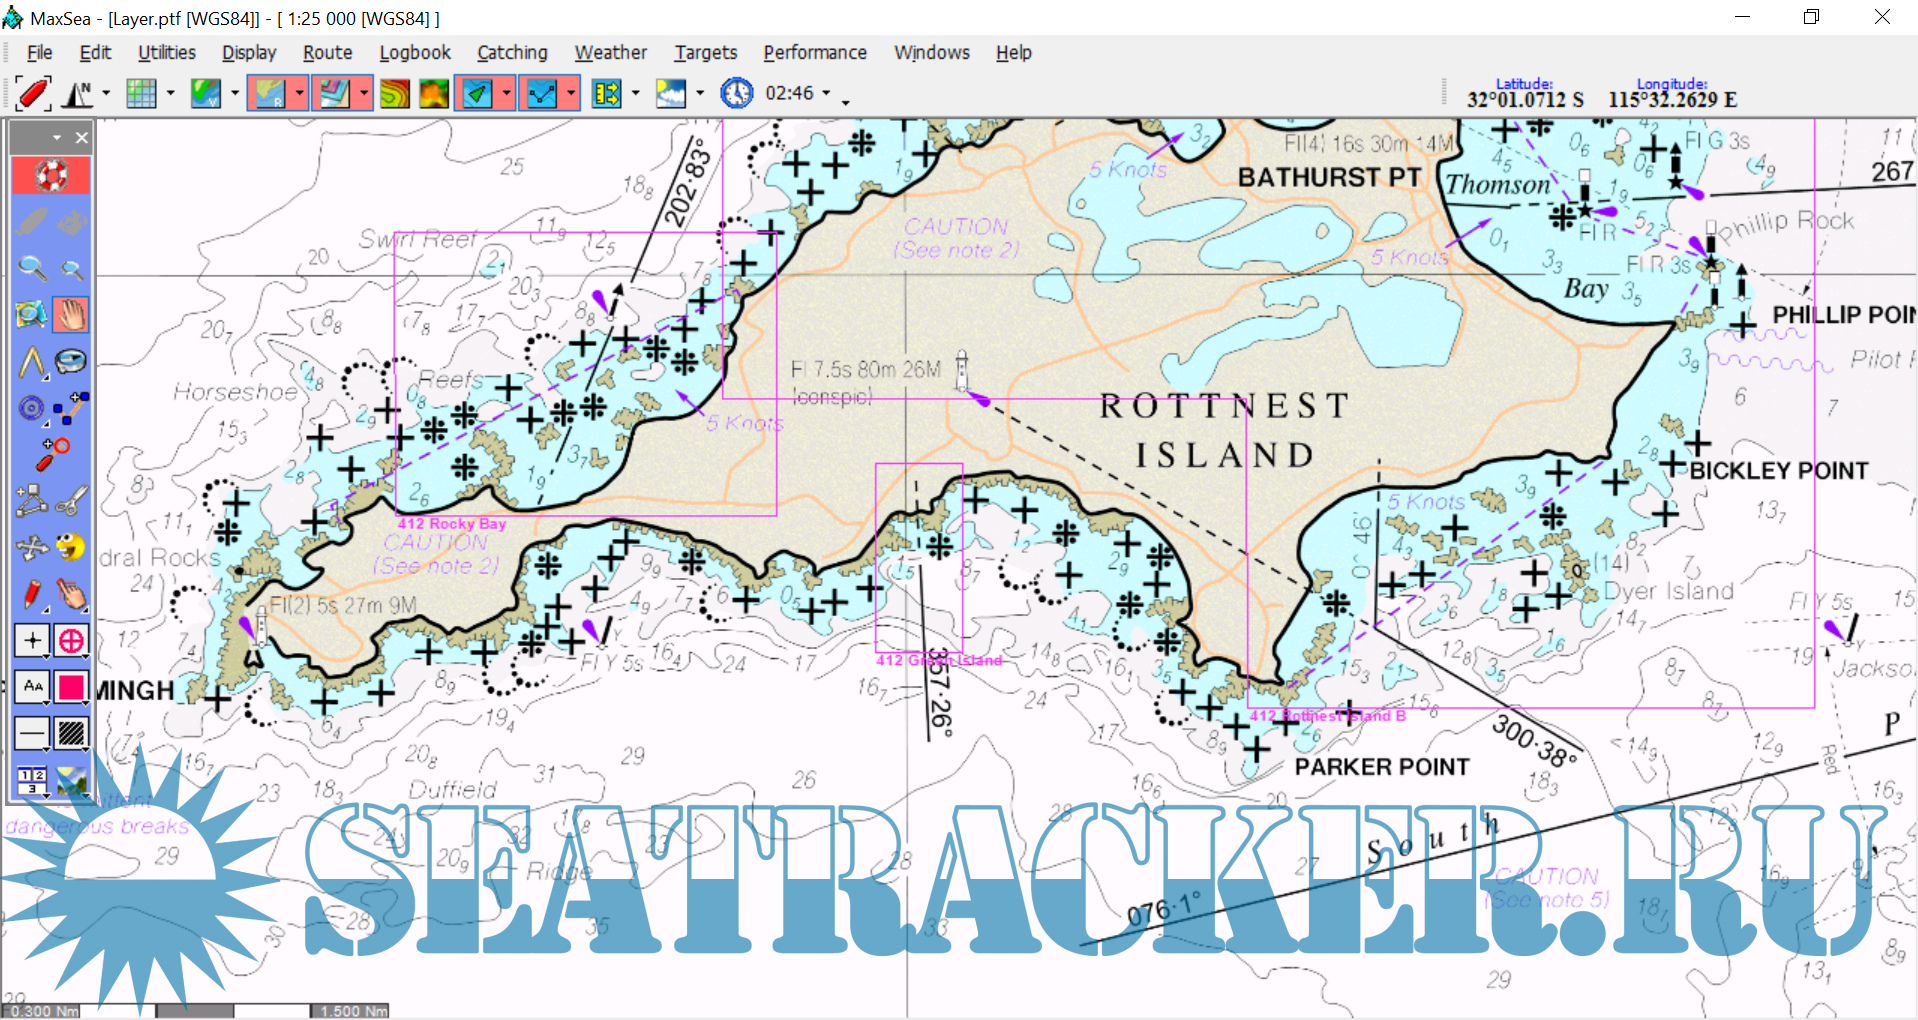
Task: Select the large magnifier zoom-in tool
Action: point(32,268)
